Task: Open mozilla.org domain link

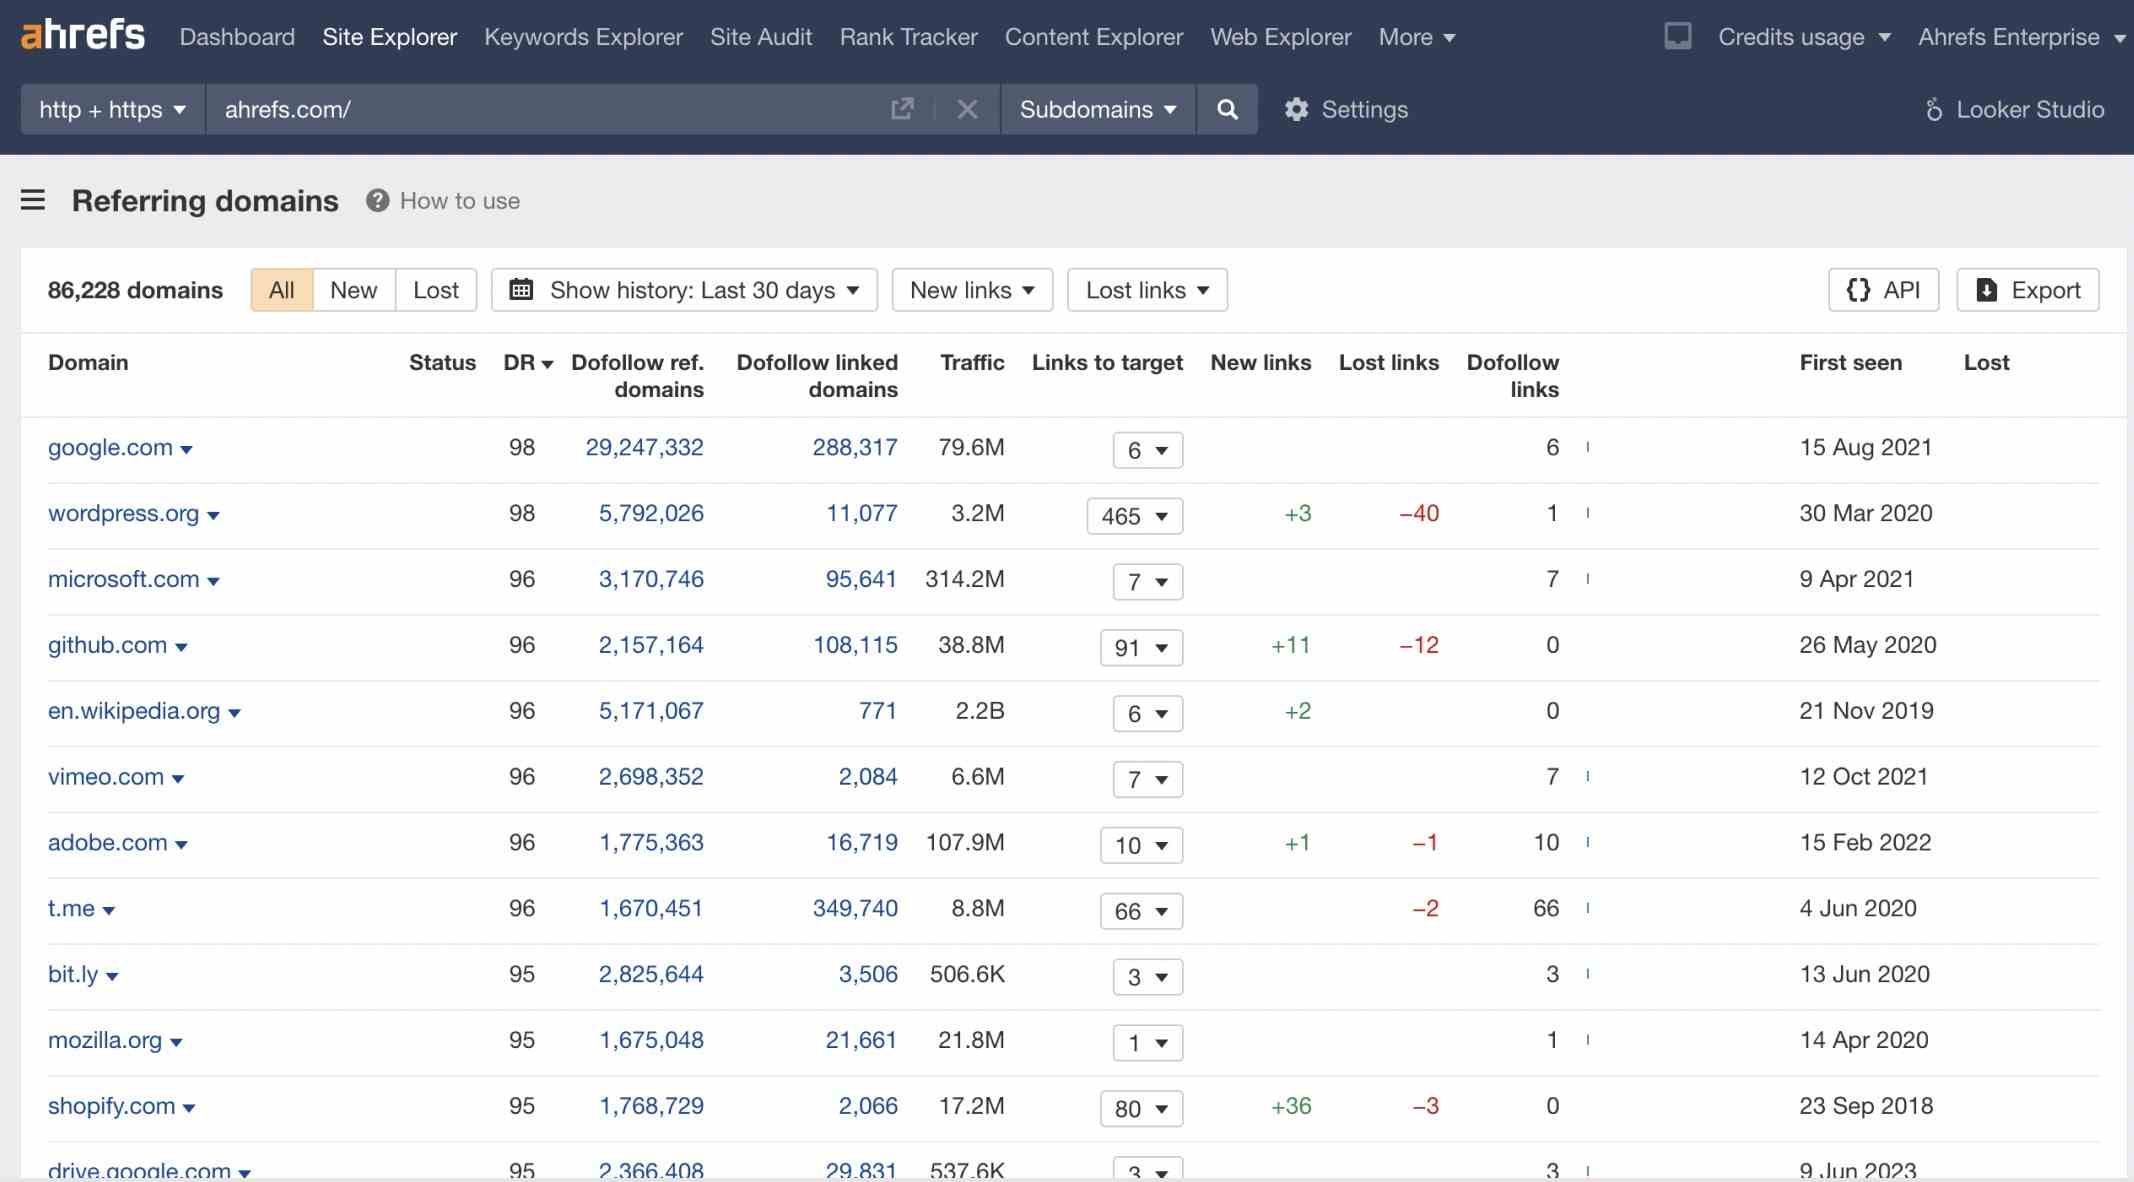Action: click(105, 1040)
